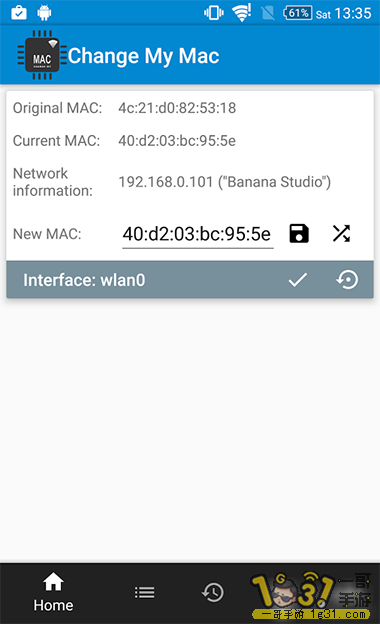380x624 pixels.
Task: Tap the Original MAC address value
Action: [x=177, y=108]
